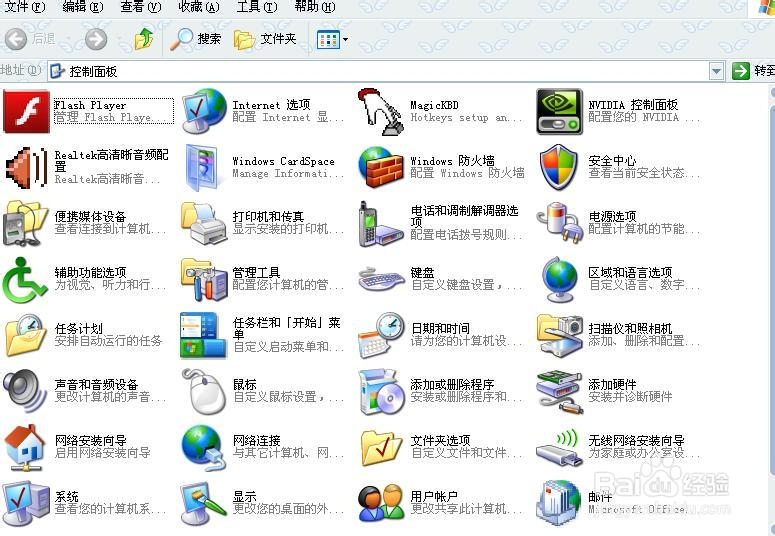775x536 pixels.
Task: Open 添加硬件 hardware icon
Action: (559, 391)
